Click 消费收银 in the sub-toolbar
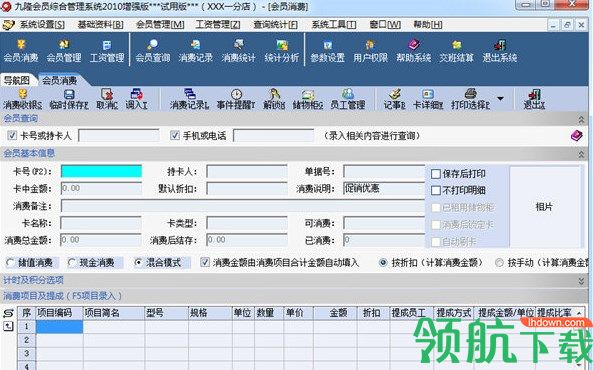593x370 pixels. click(x=23, y=99)
